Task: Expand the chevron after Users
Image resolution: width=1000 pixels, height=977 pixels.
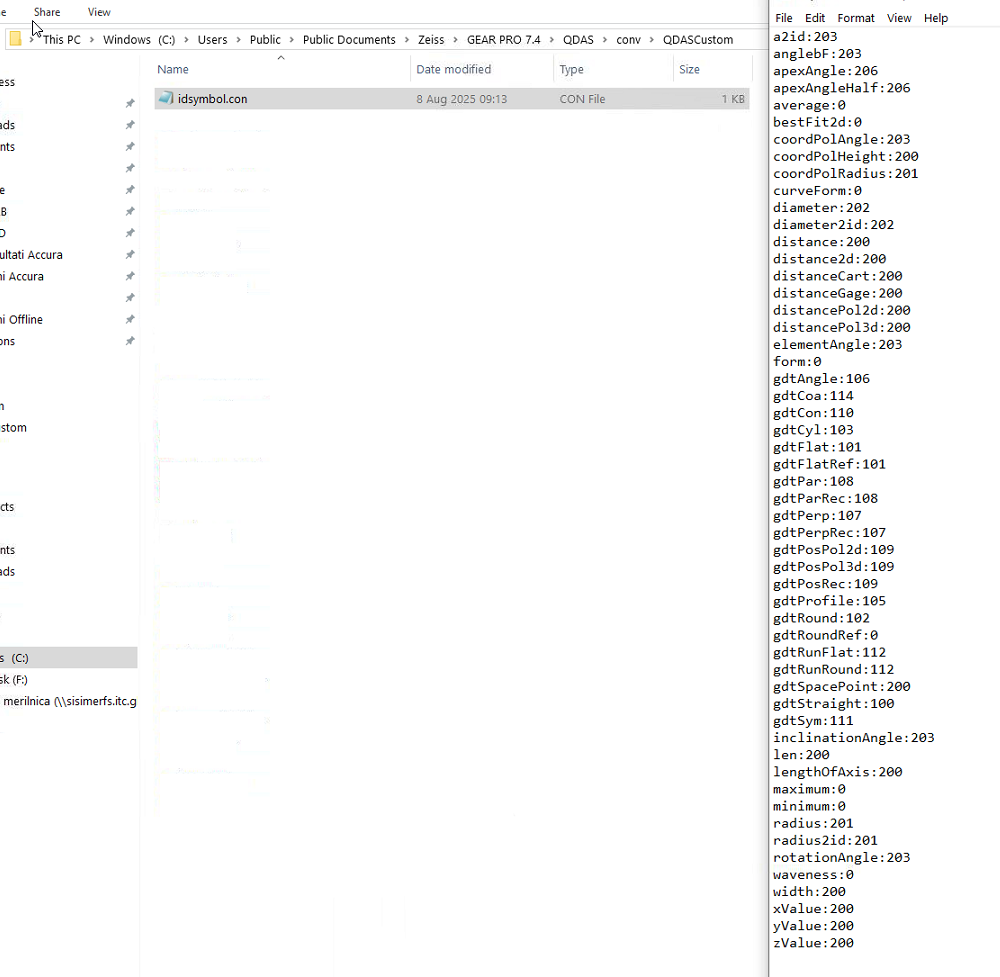Action: click(x=239, y=40)
